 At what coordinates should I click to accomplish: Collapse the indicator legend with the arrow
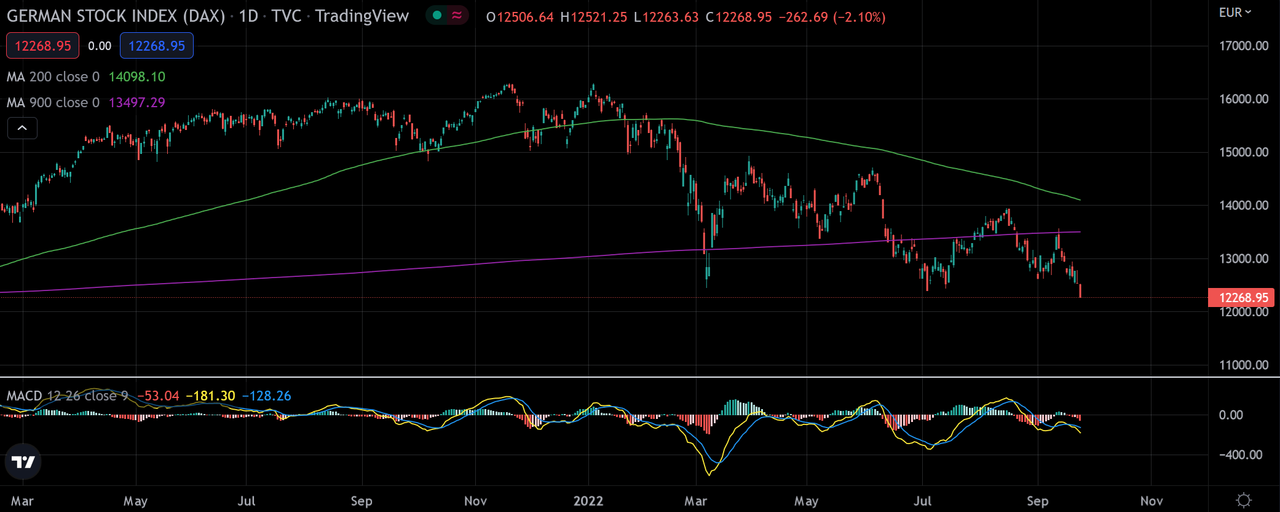pos(21,127)
